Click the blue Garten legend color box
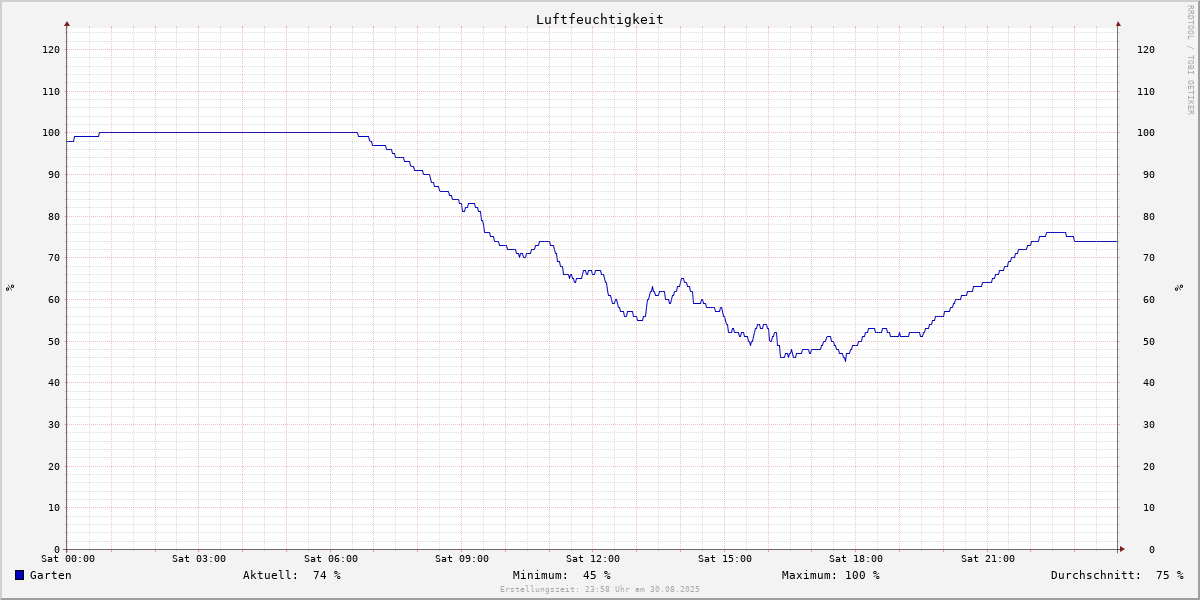Image resolution: width=1200 pixels, height=600 pixels. click(19, 575)
